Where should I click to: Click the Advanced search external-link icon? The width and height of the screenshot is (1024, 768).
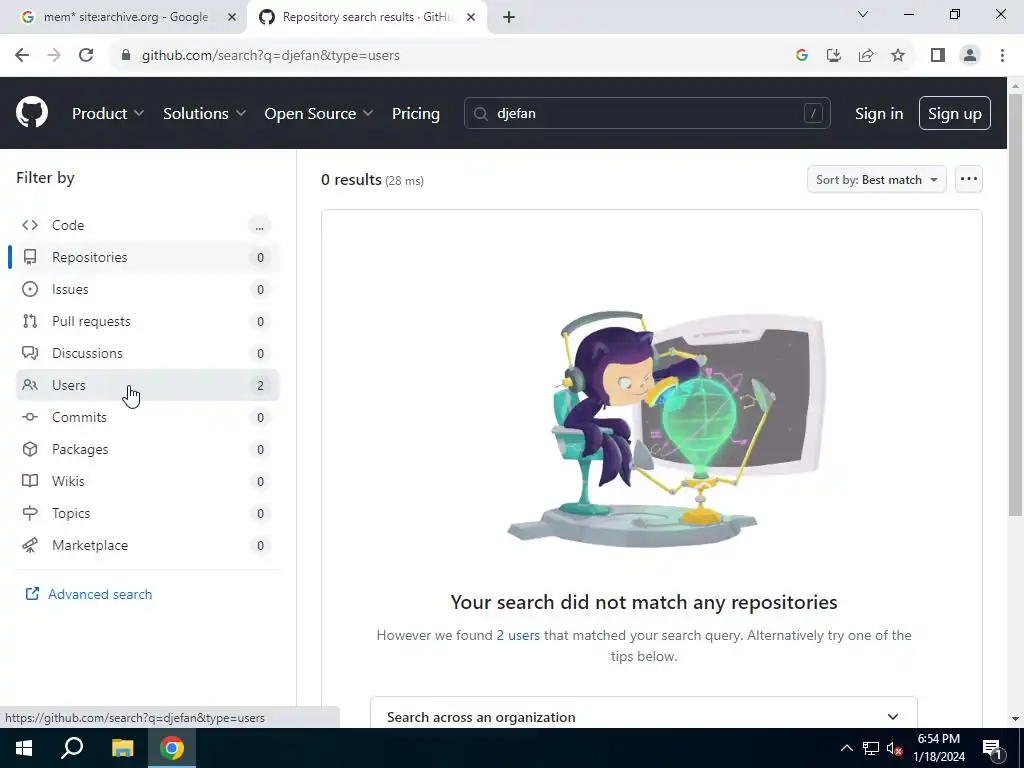tap(32, 594)
